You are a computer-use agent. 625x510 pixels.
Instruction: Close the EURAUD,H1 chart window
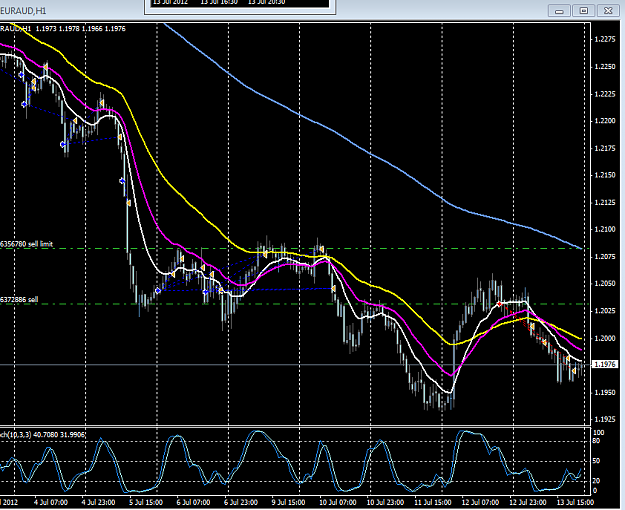608,11
